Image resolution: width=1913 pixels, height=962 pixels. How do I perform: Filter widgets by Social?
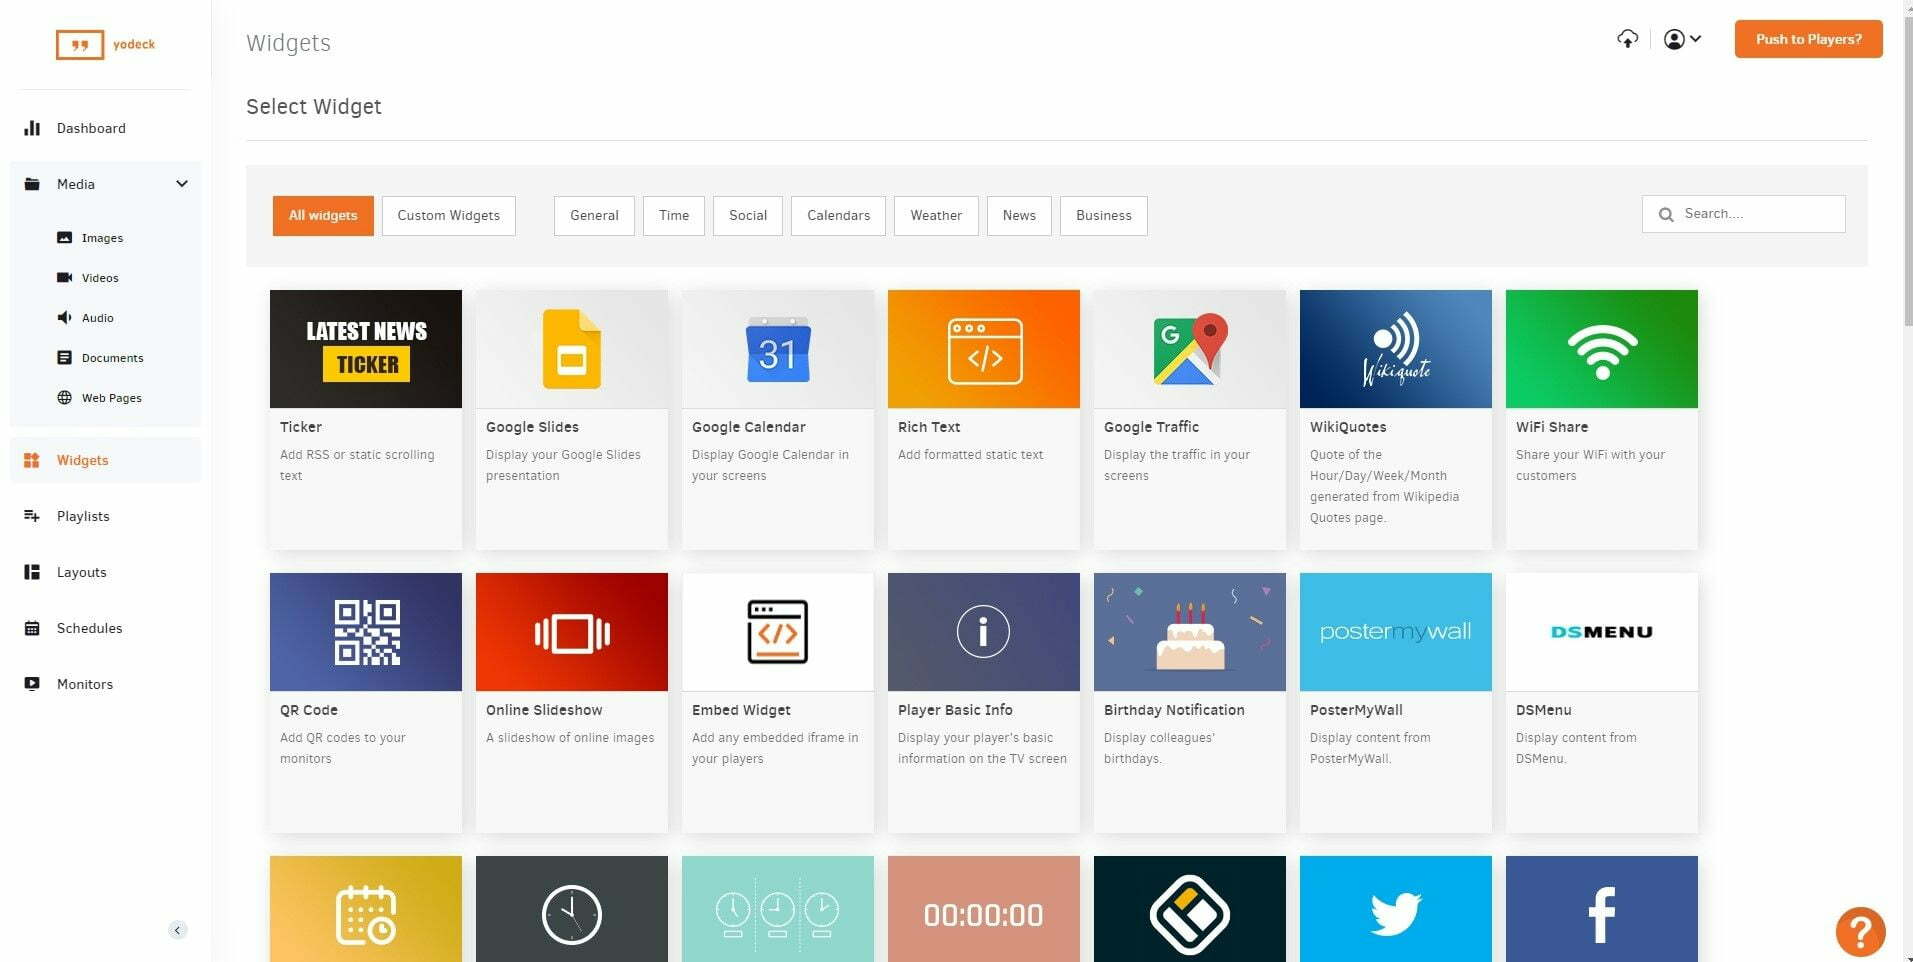(x=748, y=216)
